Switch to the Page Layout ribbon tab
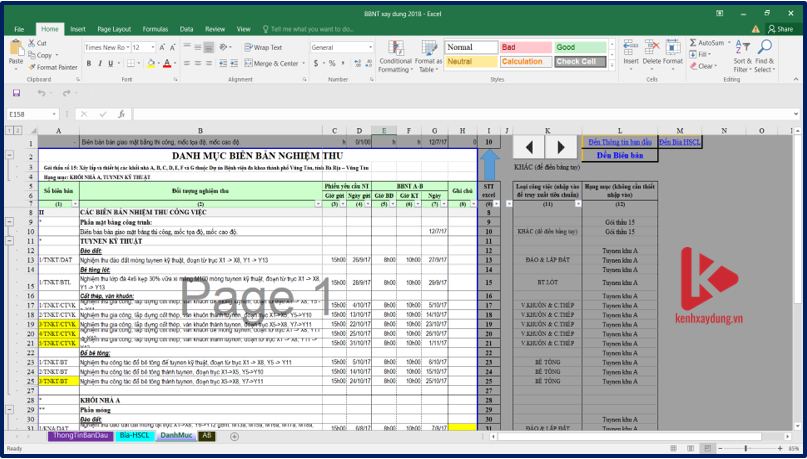Screen dimensions: 807x459 (x=113, y=29)
